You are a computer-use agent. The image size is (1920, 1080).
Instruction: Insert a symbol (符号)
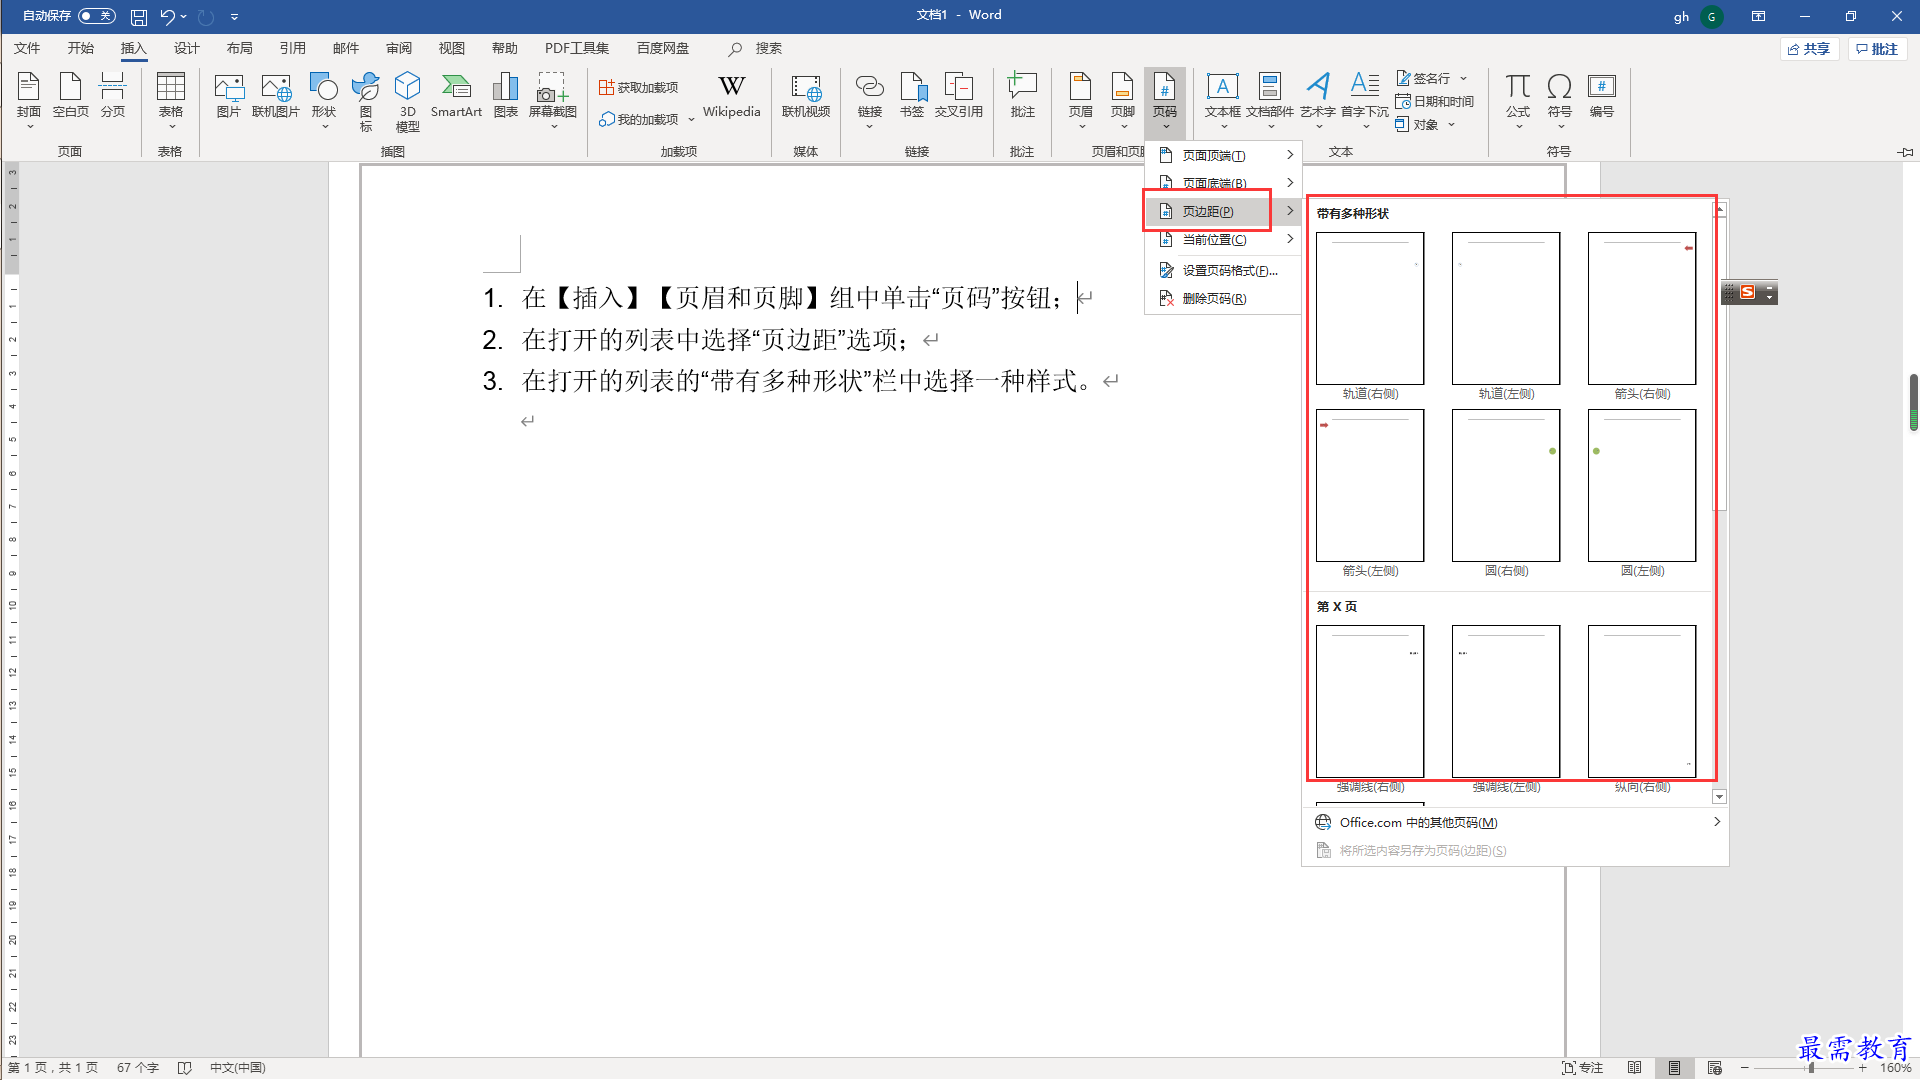pos(1559,100)
